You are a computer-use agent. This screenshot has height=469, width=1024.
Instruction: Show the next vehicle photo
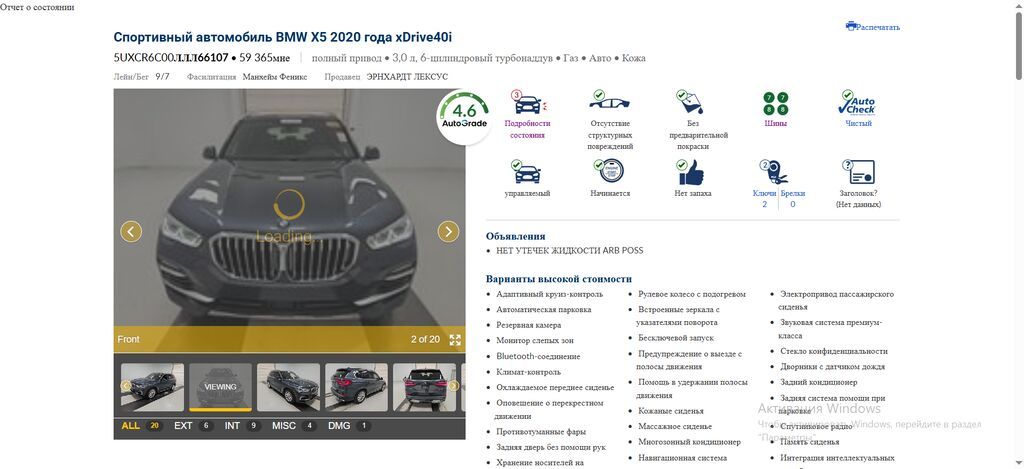(x=448, y=231)
